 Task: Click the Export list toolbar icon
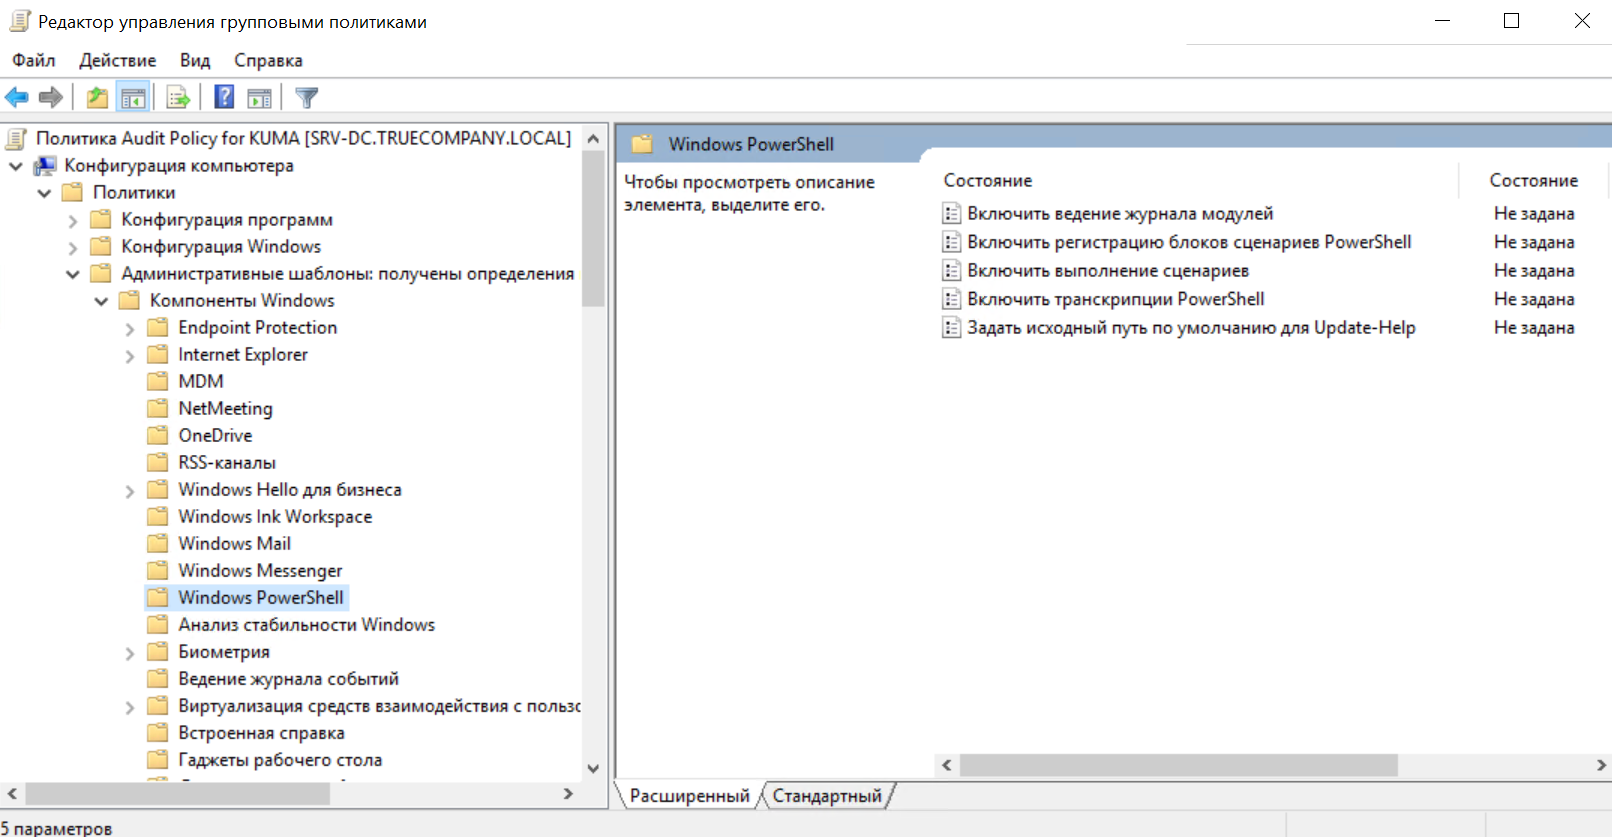pos(178,97)
